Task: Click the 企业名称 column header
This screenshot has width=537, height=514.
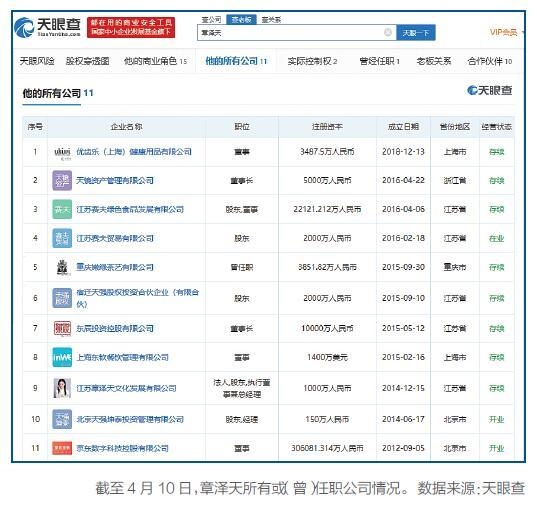Action: click(x=126, y=127)
